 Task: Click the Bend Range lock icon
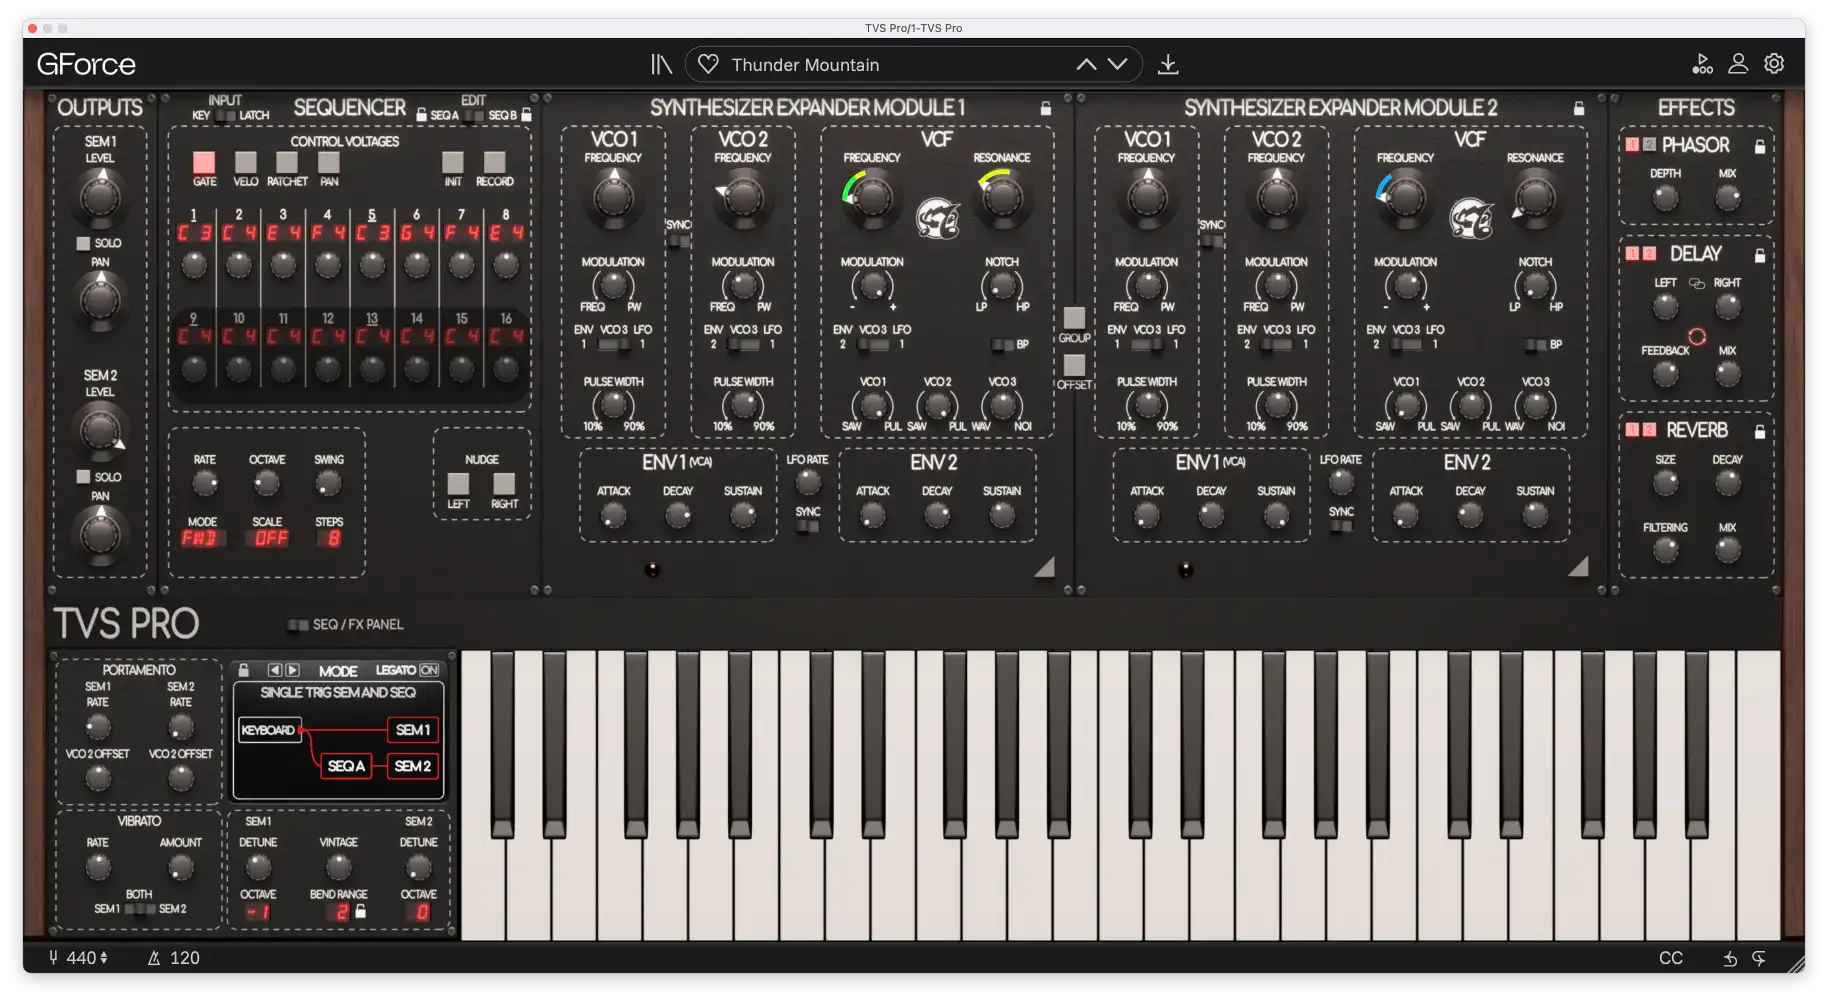(361, 911)
